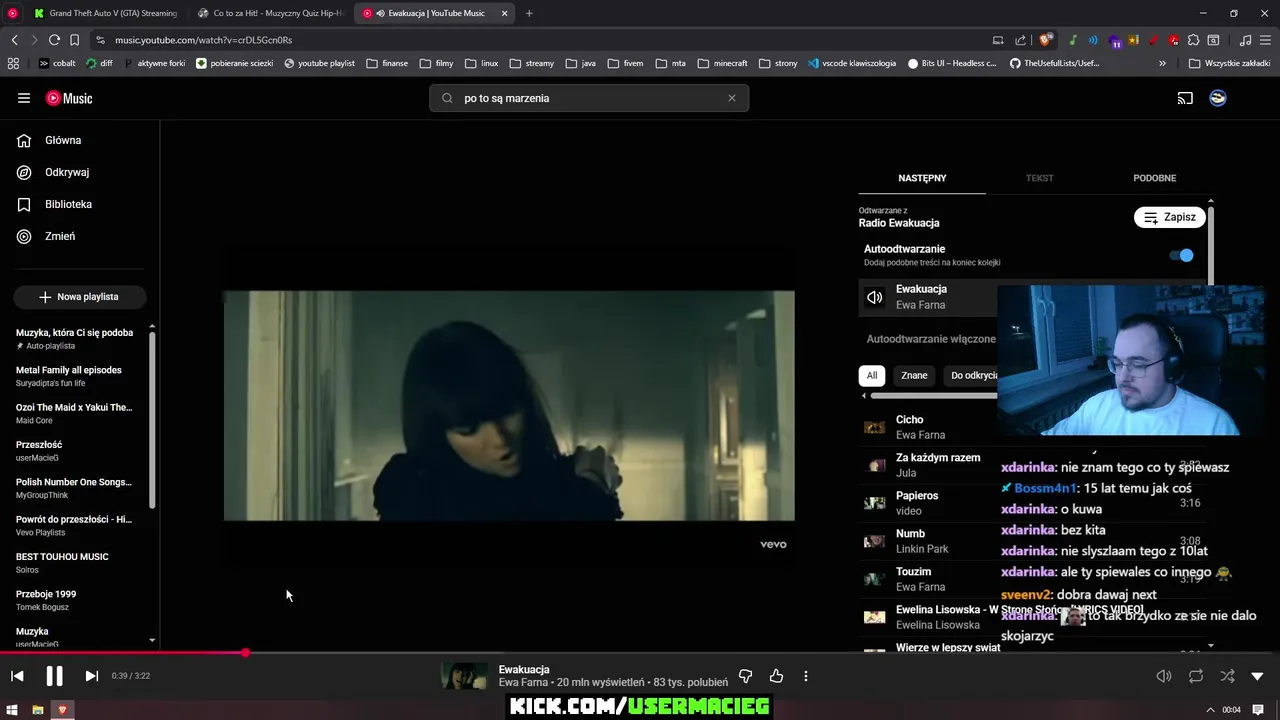Image resolution: width=1280 pixels, height=720 pixels.
Task: Open the finanse bookmarks folder
Action: pos(387,63)
